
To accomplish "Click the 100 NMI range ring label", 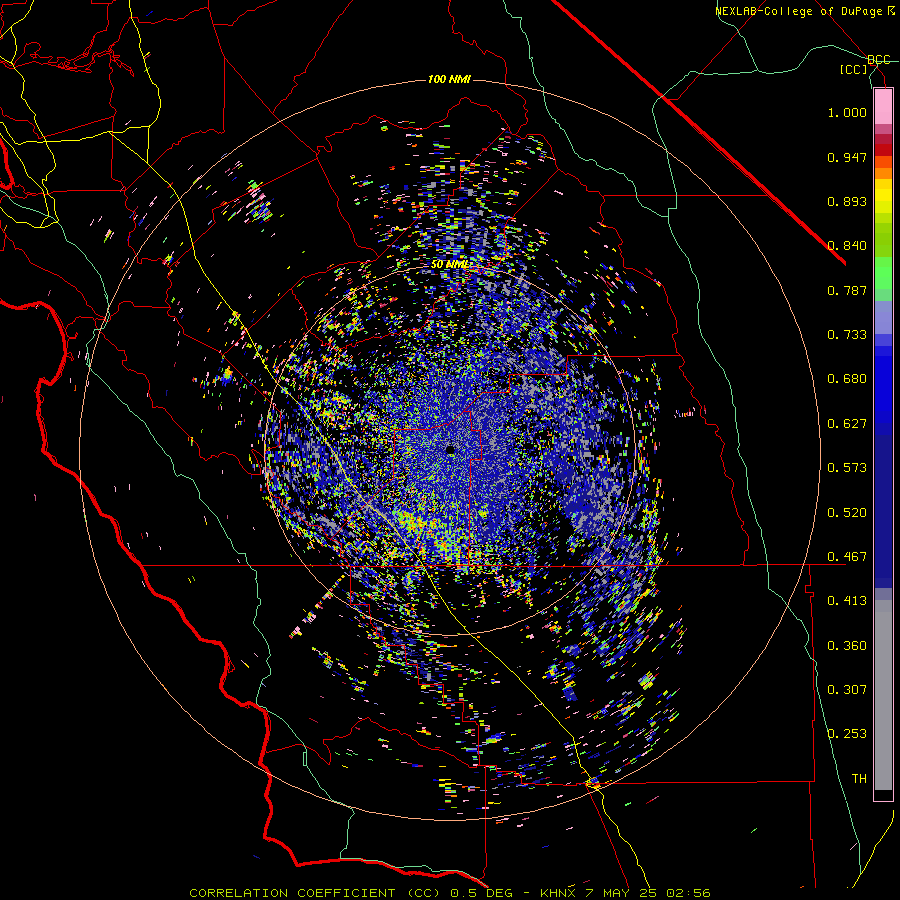I will 449,79.
